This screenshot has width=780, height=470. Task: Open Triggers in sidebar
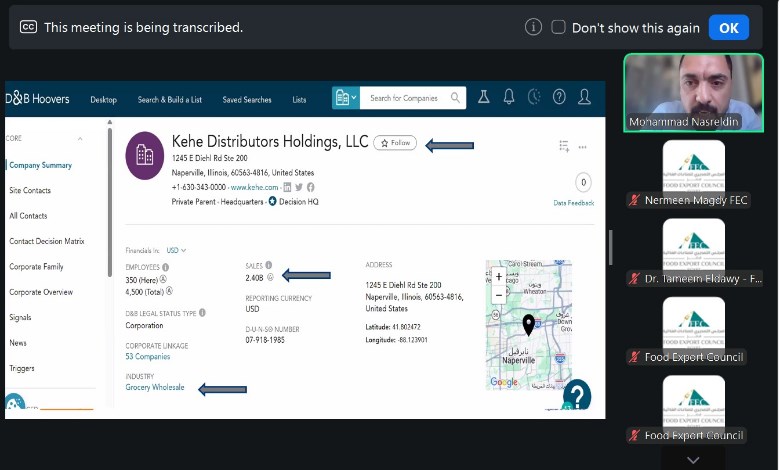pyautogui.click(x=22, y=369)
